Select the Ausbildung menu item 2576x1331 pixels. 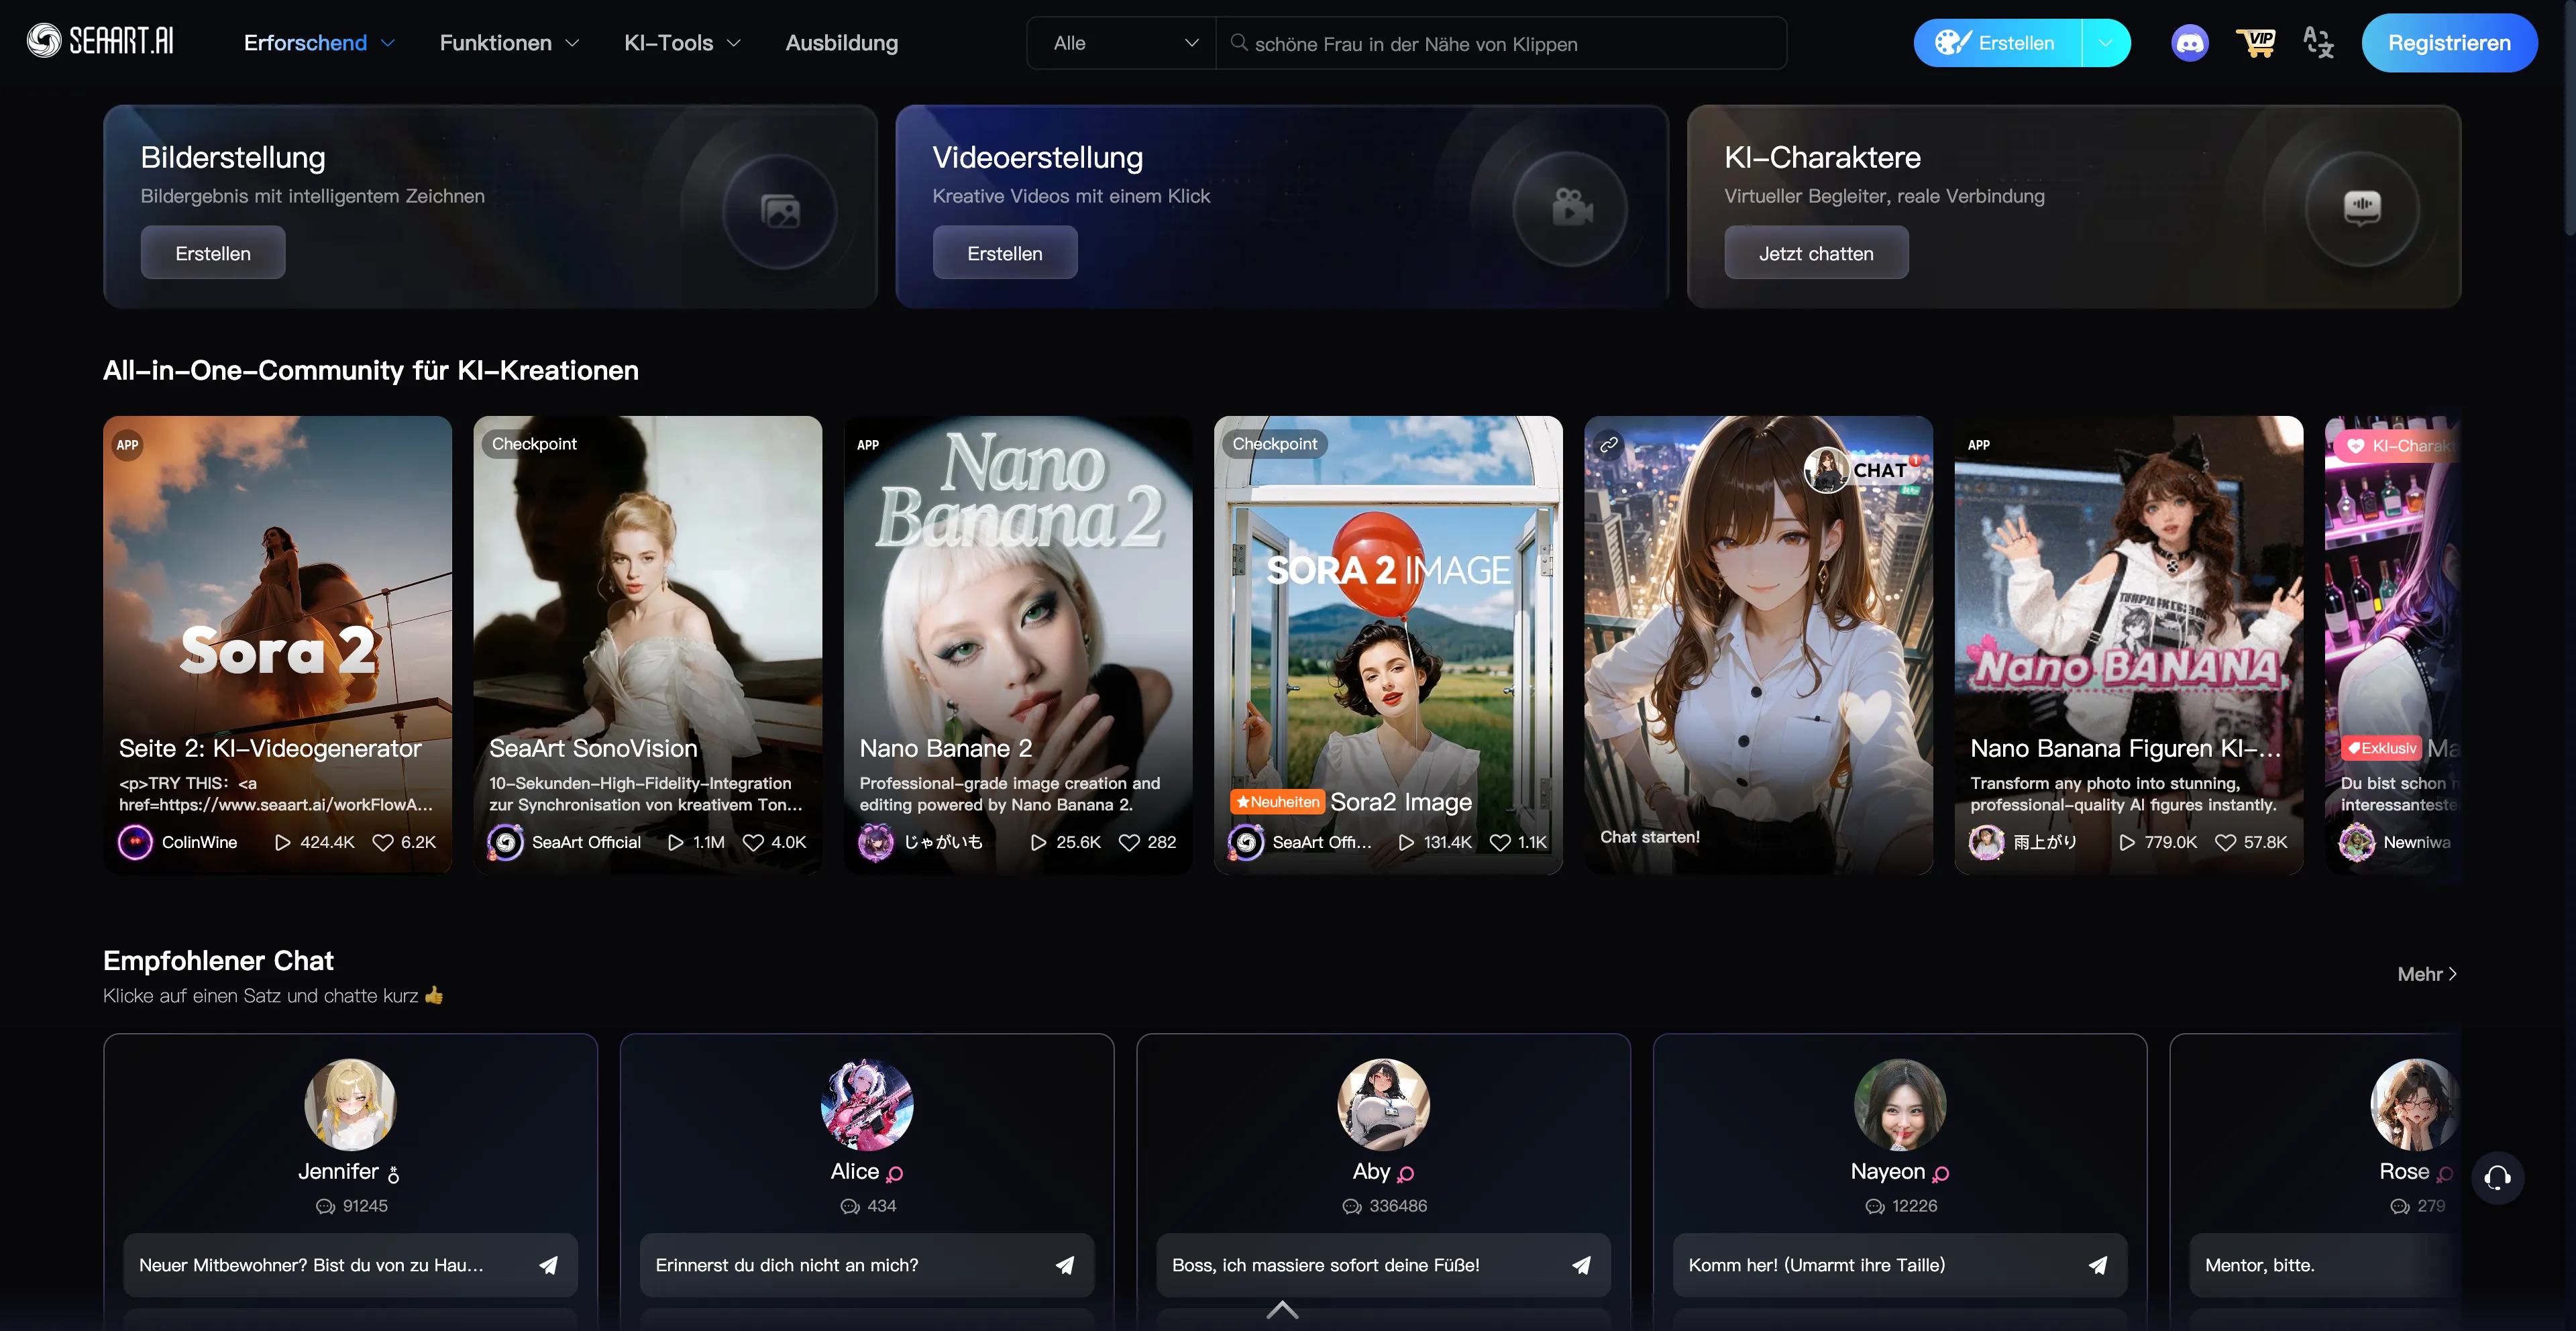click(x=841, y=43)
